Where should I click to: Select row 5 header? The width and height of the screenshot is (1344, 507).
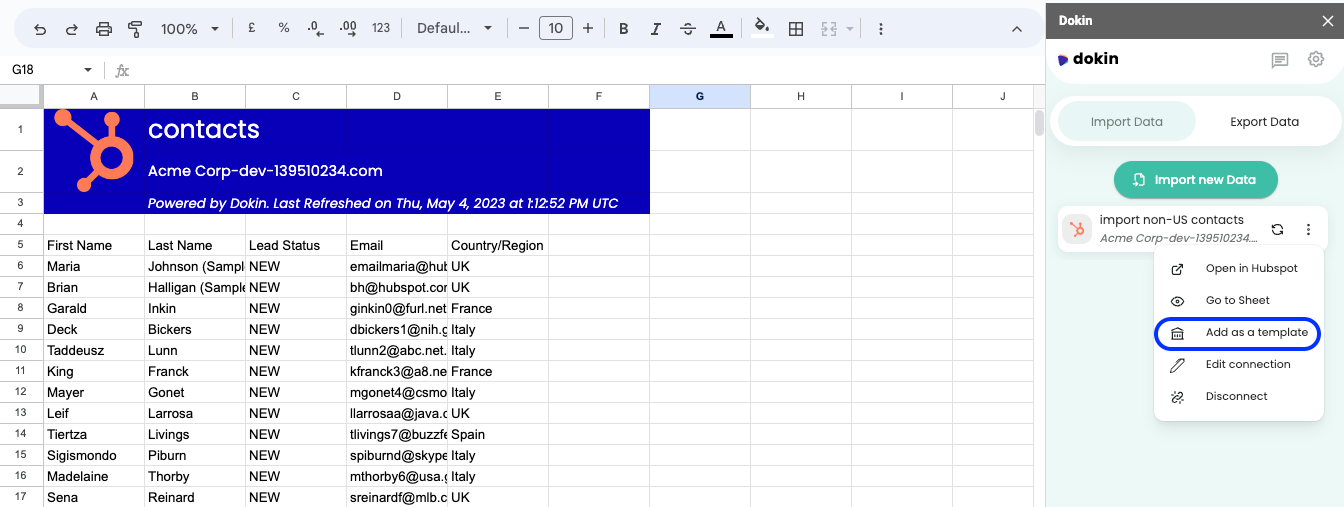point(21,245)
